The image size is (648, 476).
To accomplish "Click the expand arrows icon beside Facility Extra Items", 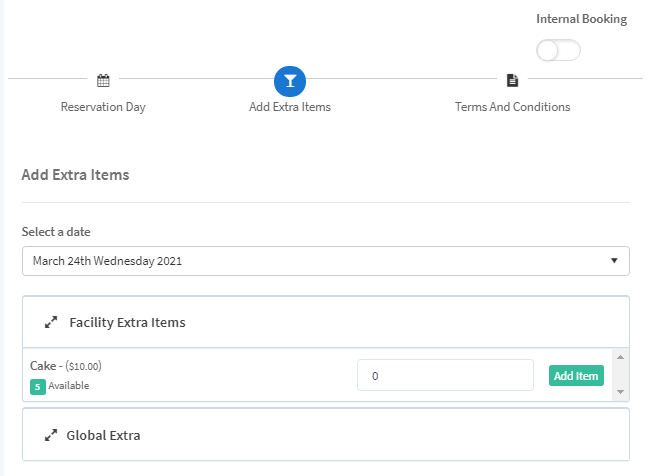I will pyautogui.click(x=51, y=323).
